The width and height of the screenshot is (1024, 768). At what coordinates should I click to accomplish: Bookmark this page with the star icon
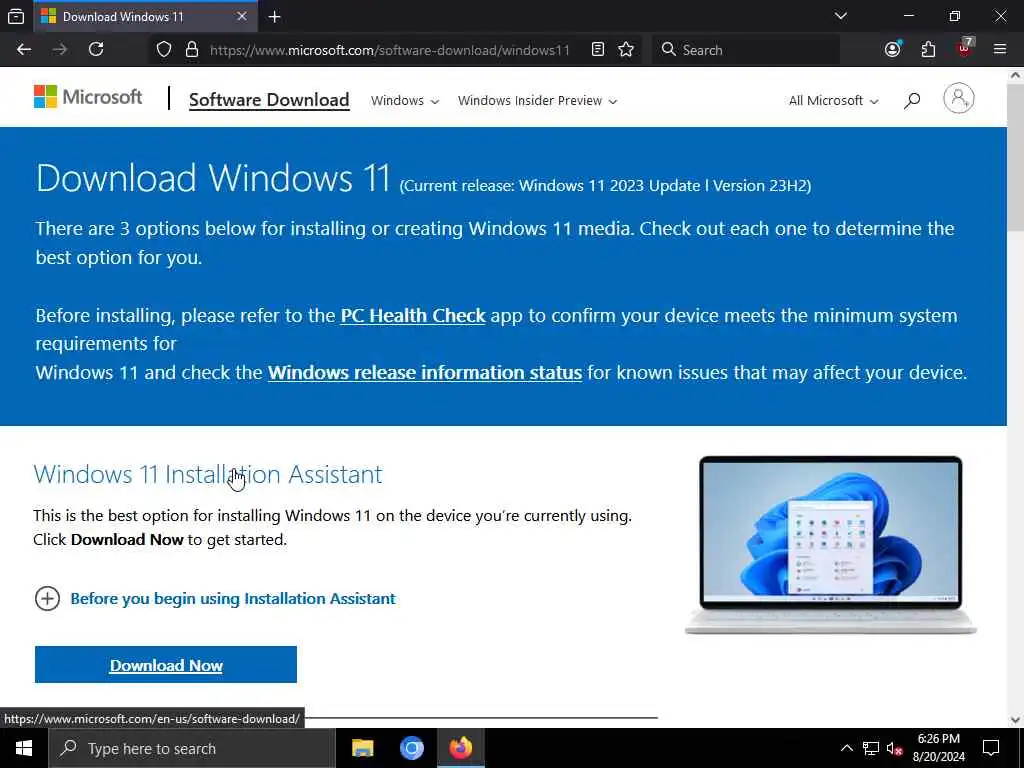(626, 50)
